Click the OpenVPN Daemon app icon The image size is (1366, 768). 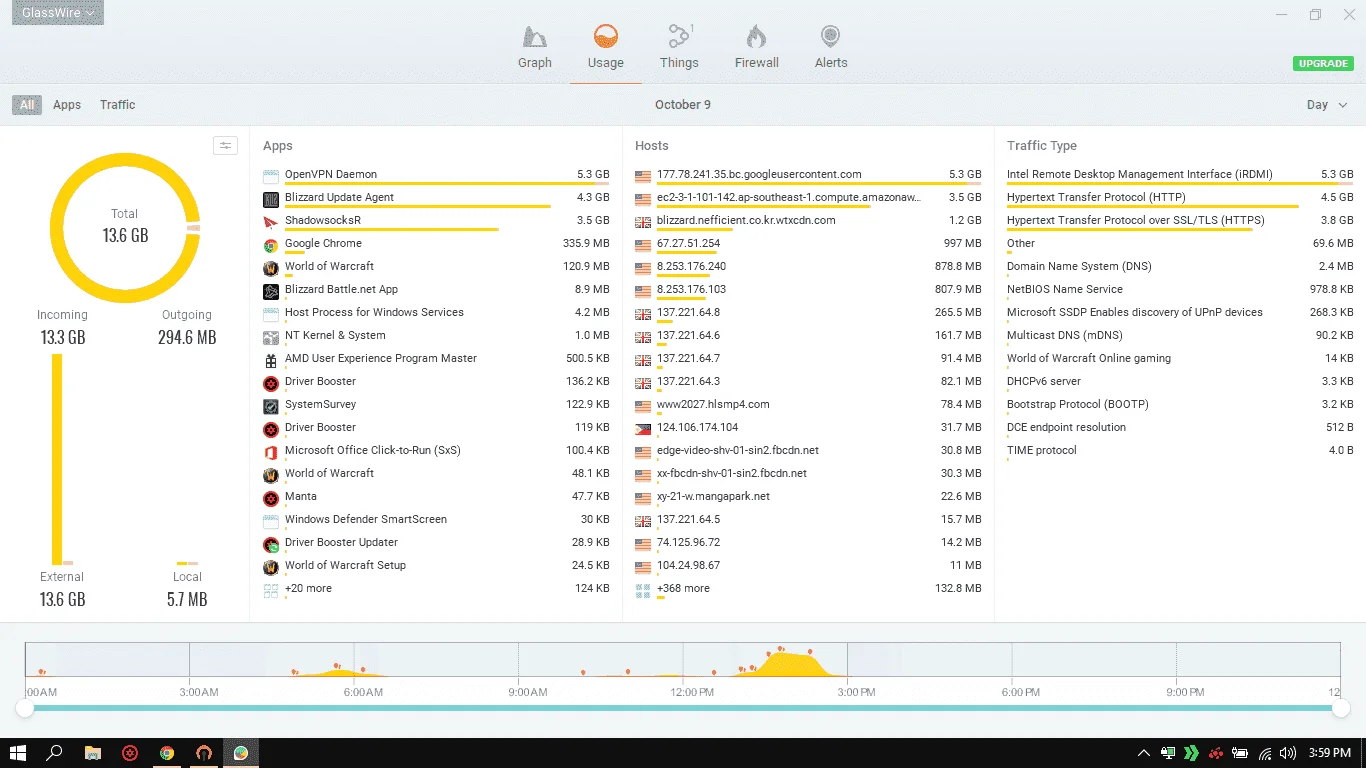(x=270, y=175)
